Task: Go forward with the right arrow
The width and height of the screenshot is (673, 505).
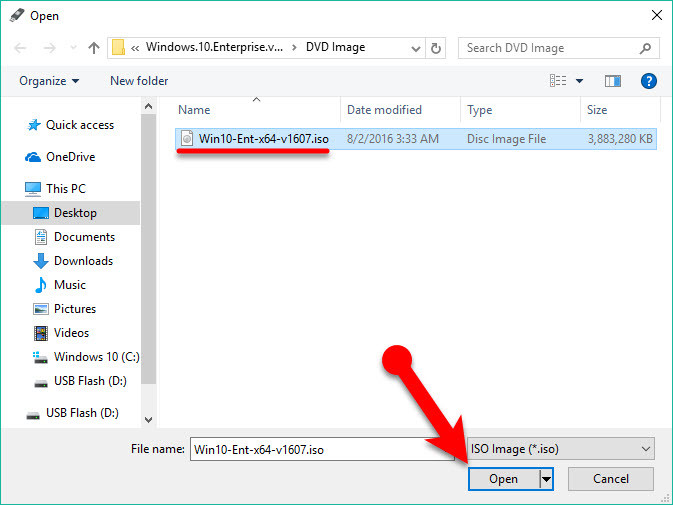Action: point(49,48)
